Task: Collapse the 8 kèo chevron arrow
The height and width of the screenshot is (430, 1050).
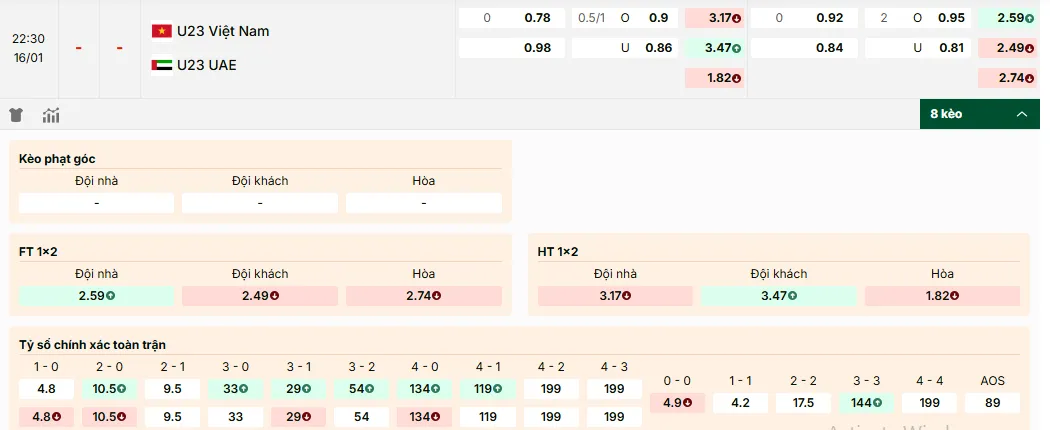Action: (x=1021, y=114)
